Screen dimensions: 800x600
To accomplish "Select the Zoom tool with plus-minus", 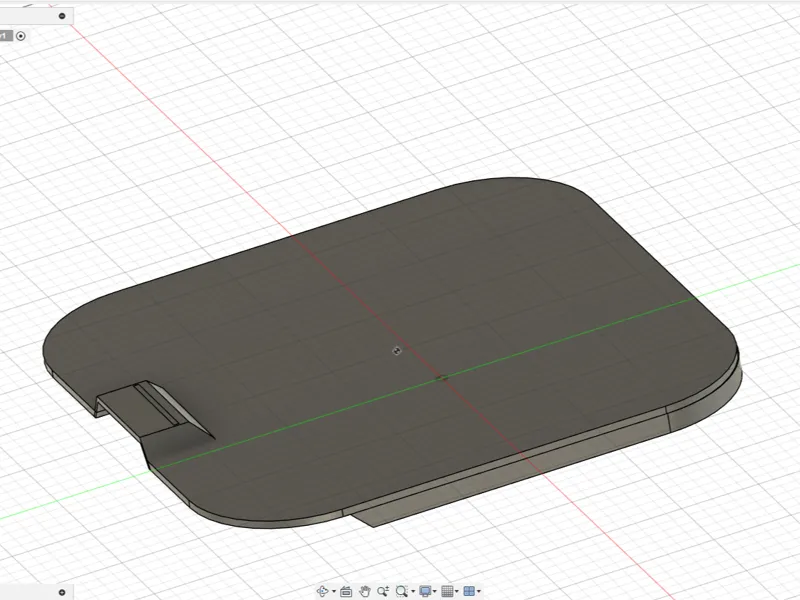I will [x=383, y=591].
